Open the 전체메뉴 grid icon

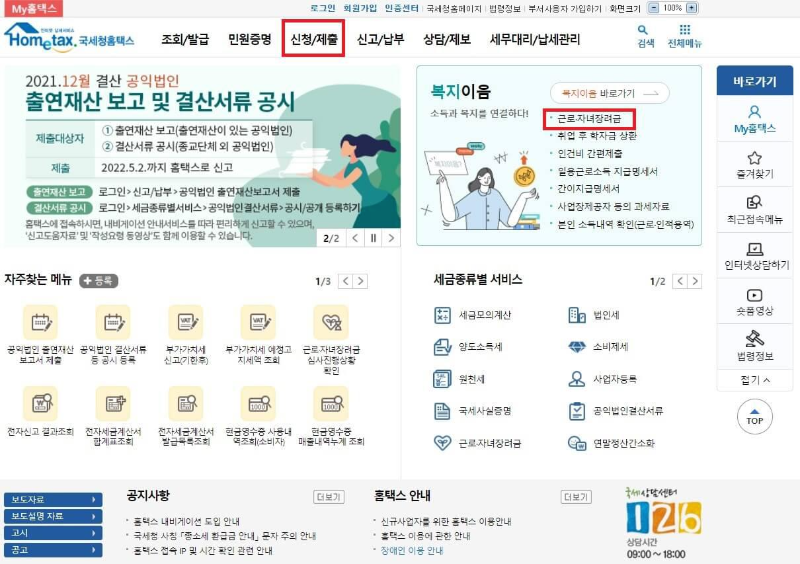(685, 30)
